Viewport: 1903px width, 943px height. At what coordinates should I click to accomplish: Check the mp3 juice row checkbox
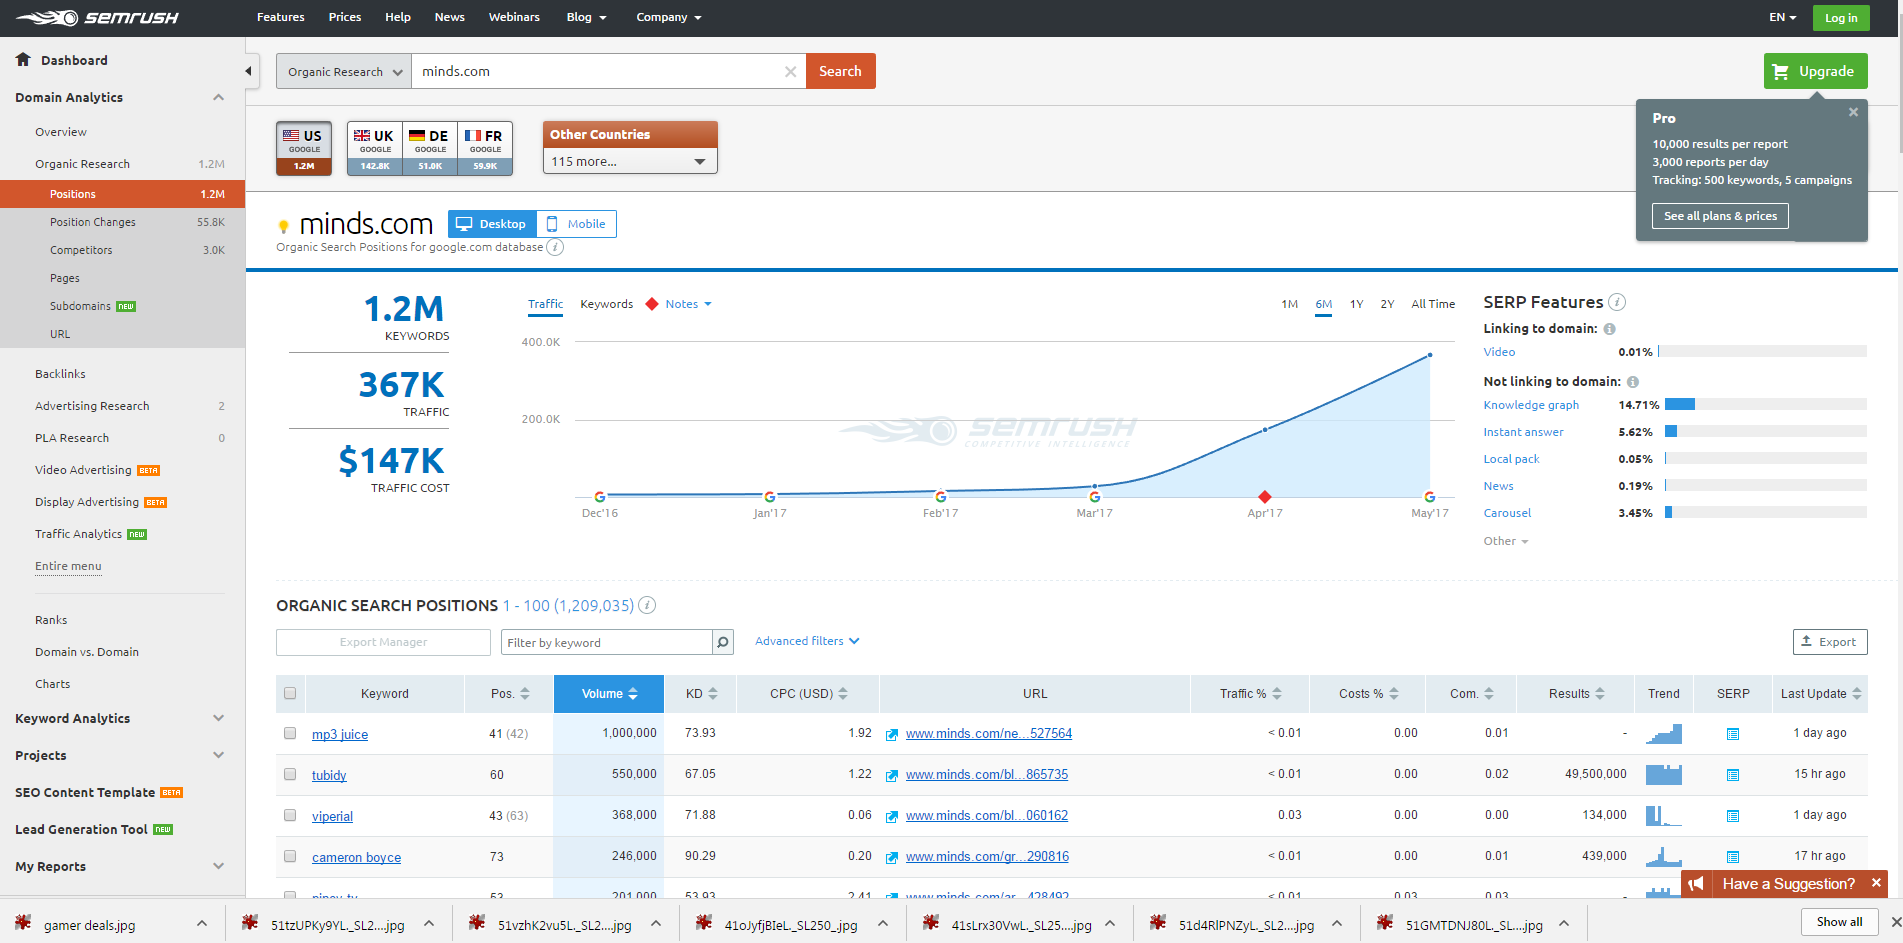tap(290, 733)
